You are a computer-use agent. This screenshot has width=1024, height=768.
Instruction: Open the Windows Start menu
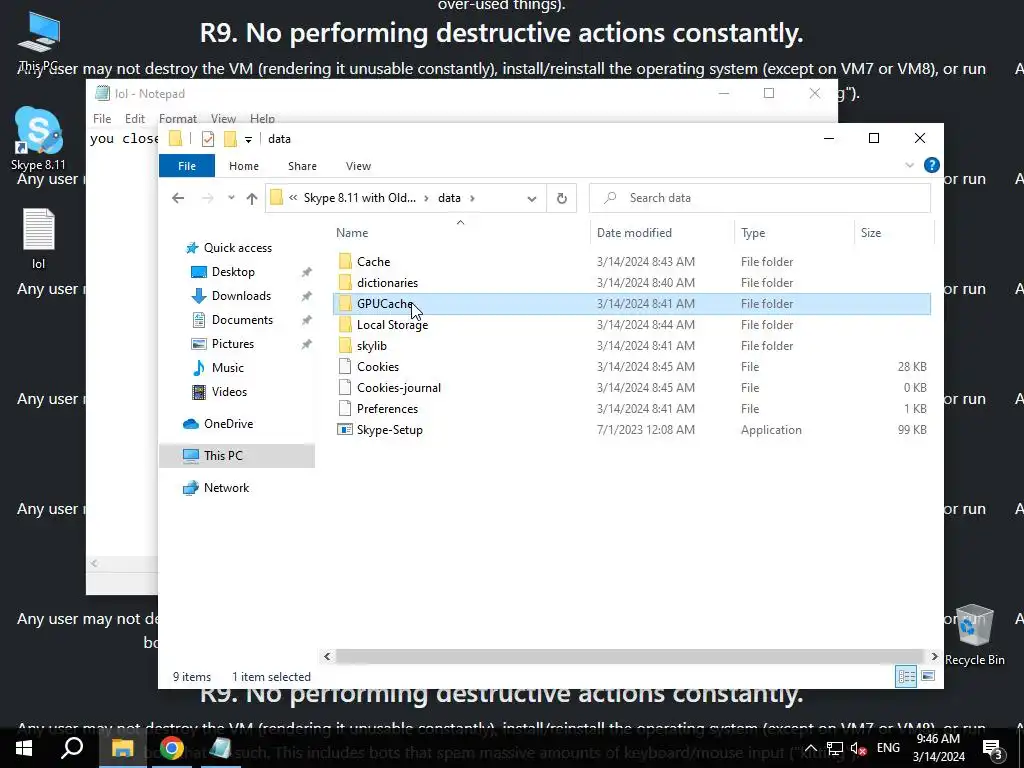tap(24, 748)
